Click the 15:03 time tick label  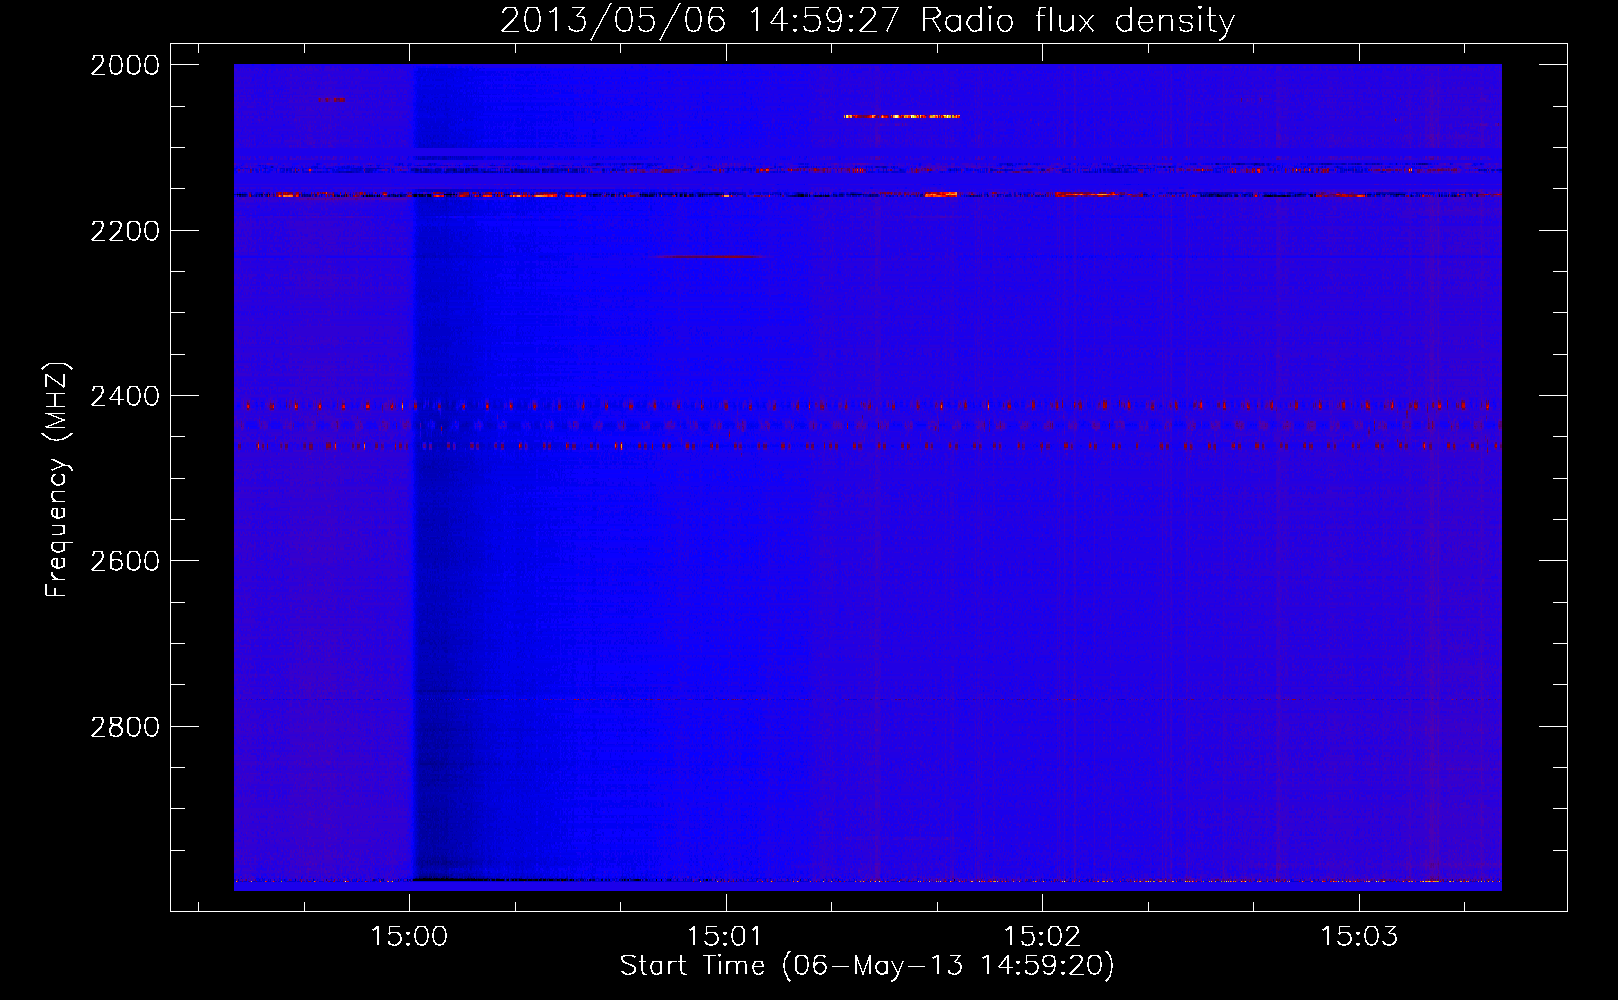point(1359,937)
